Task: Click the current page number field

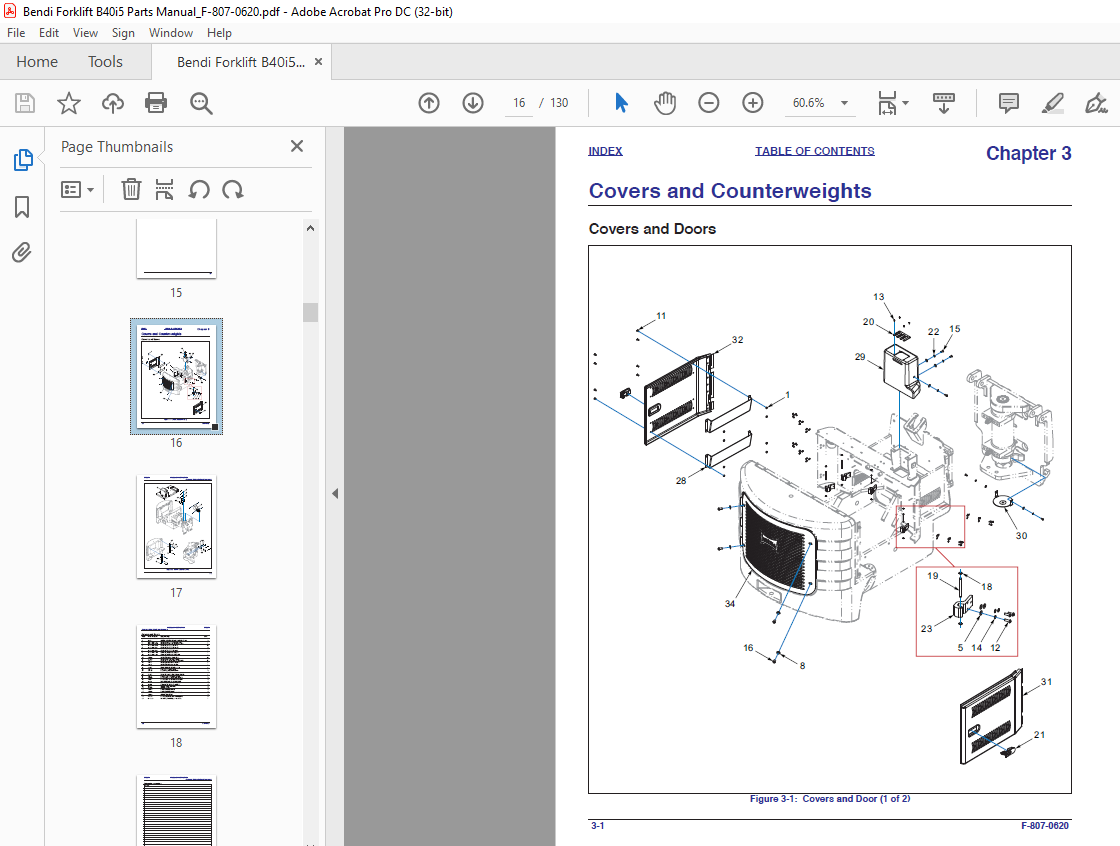Action: (519, 103)
